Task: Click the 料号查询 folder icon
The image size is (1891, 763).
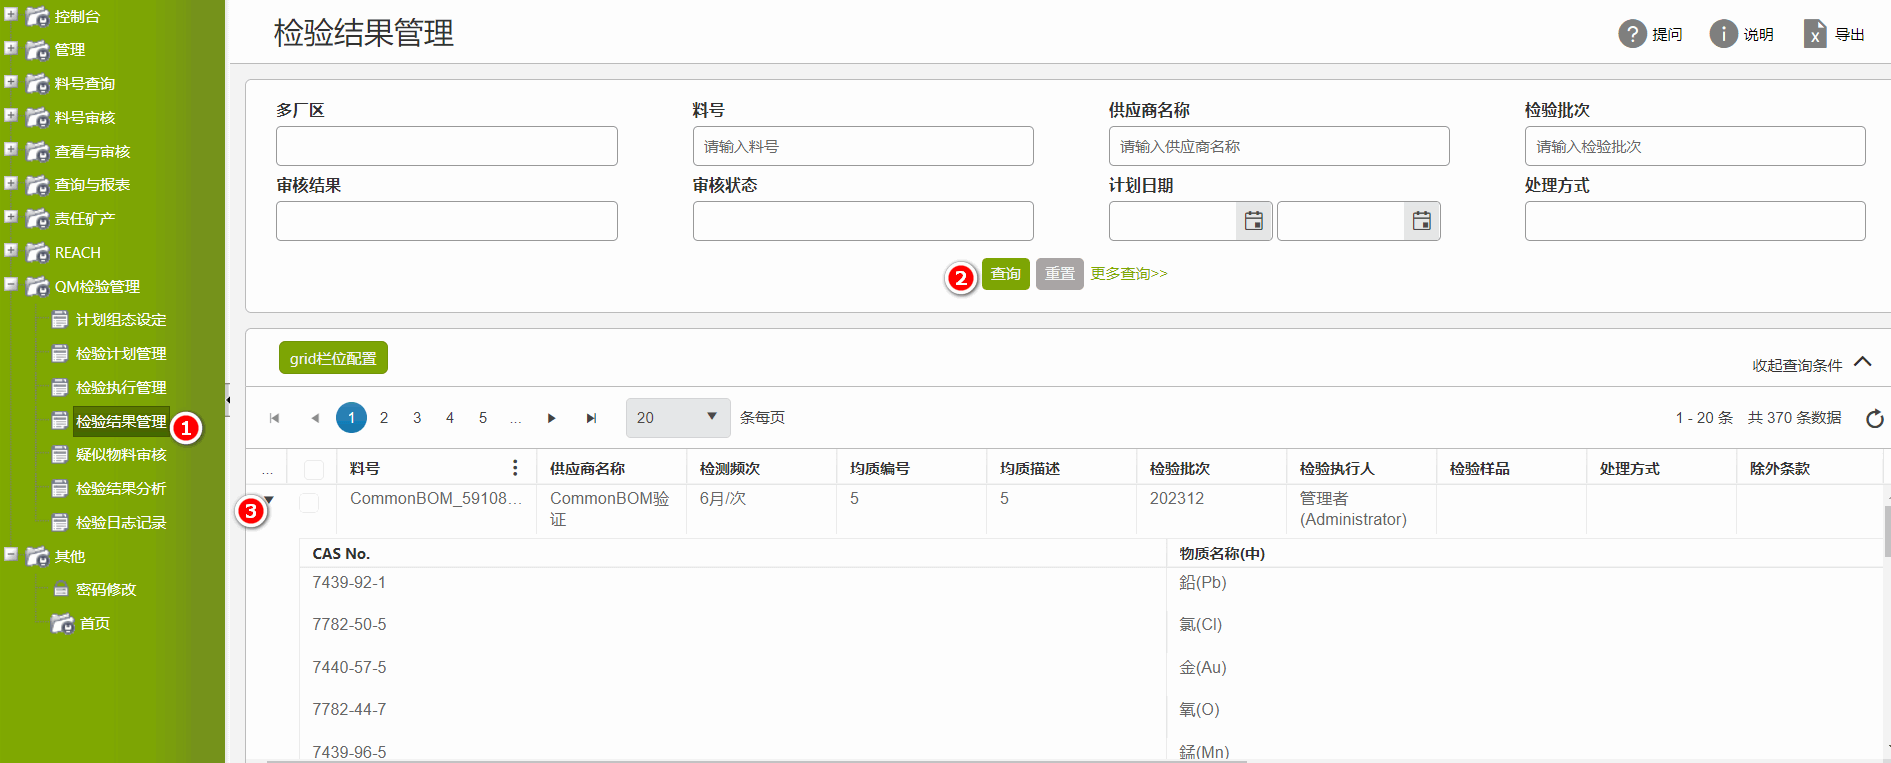Action: click(37, 83)
